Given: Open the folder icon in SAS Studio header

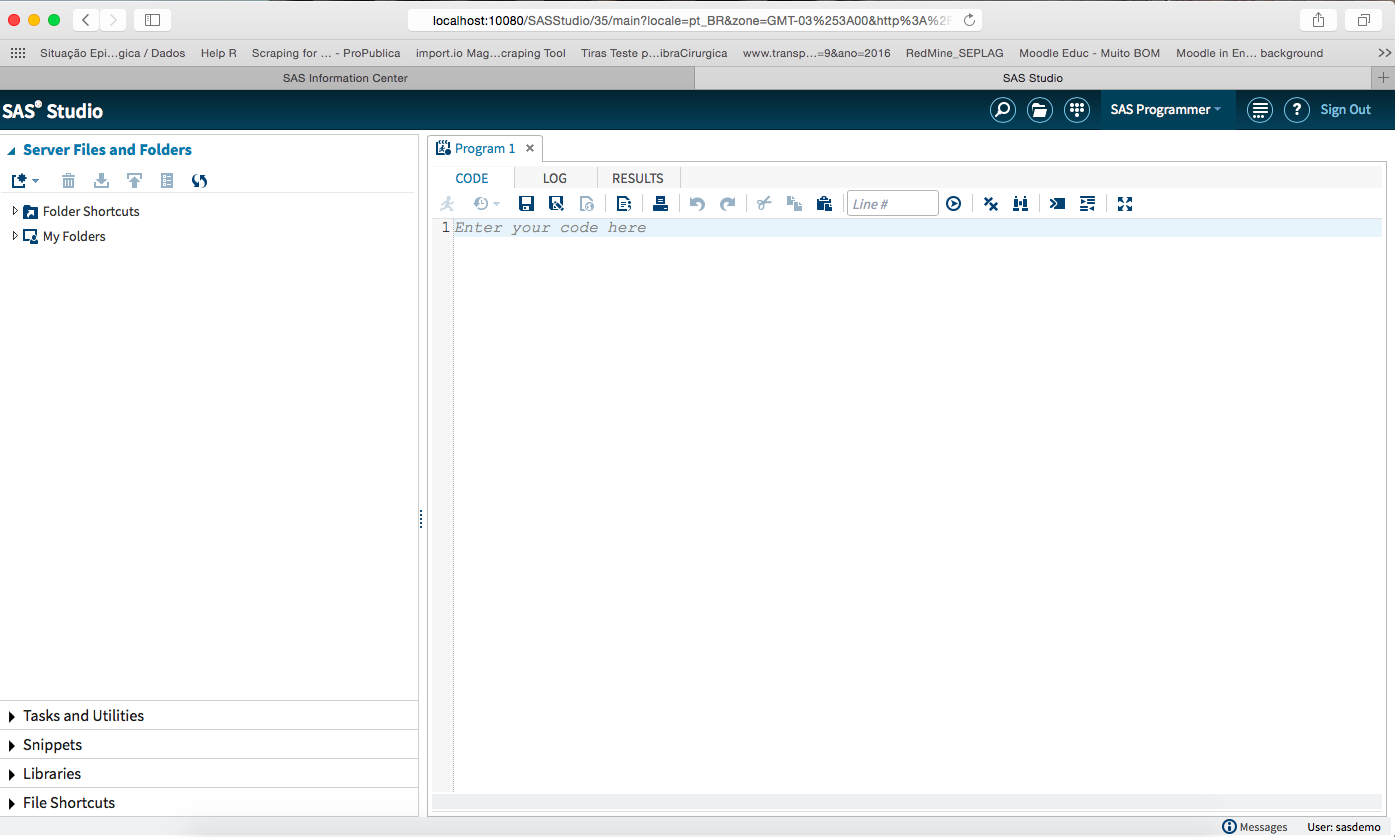Looking at the screenshot, I should (x=1040, y=110).
